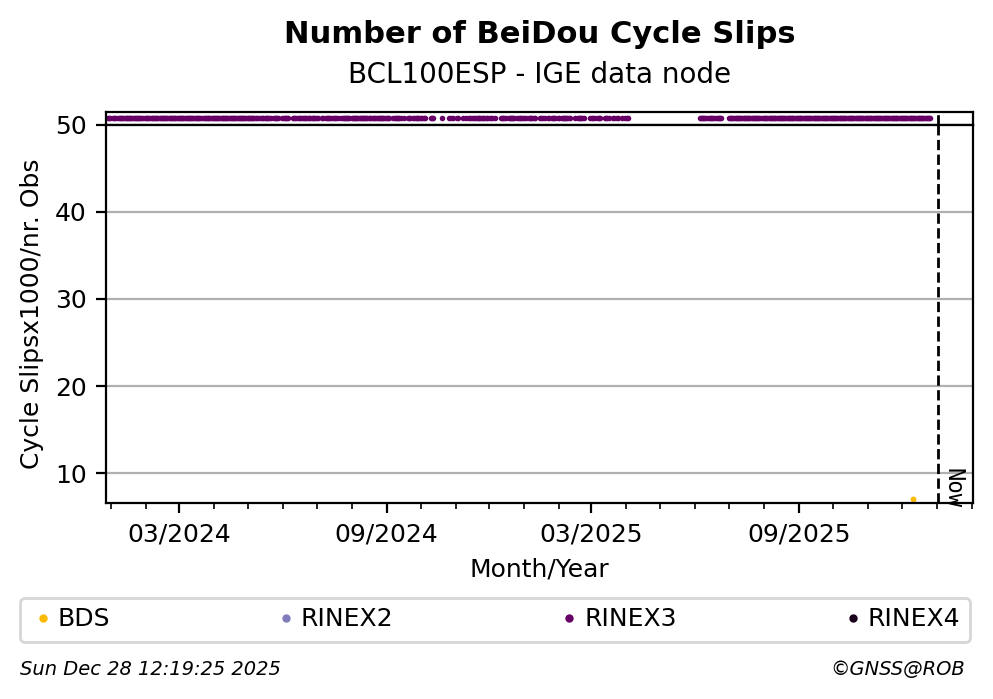
Task: Click the "BCL100ESP - IGE data node" subtitle
Action: (539, 74)
